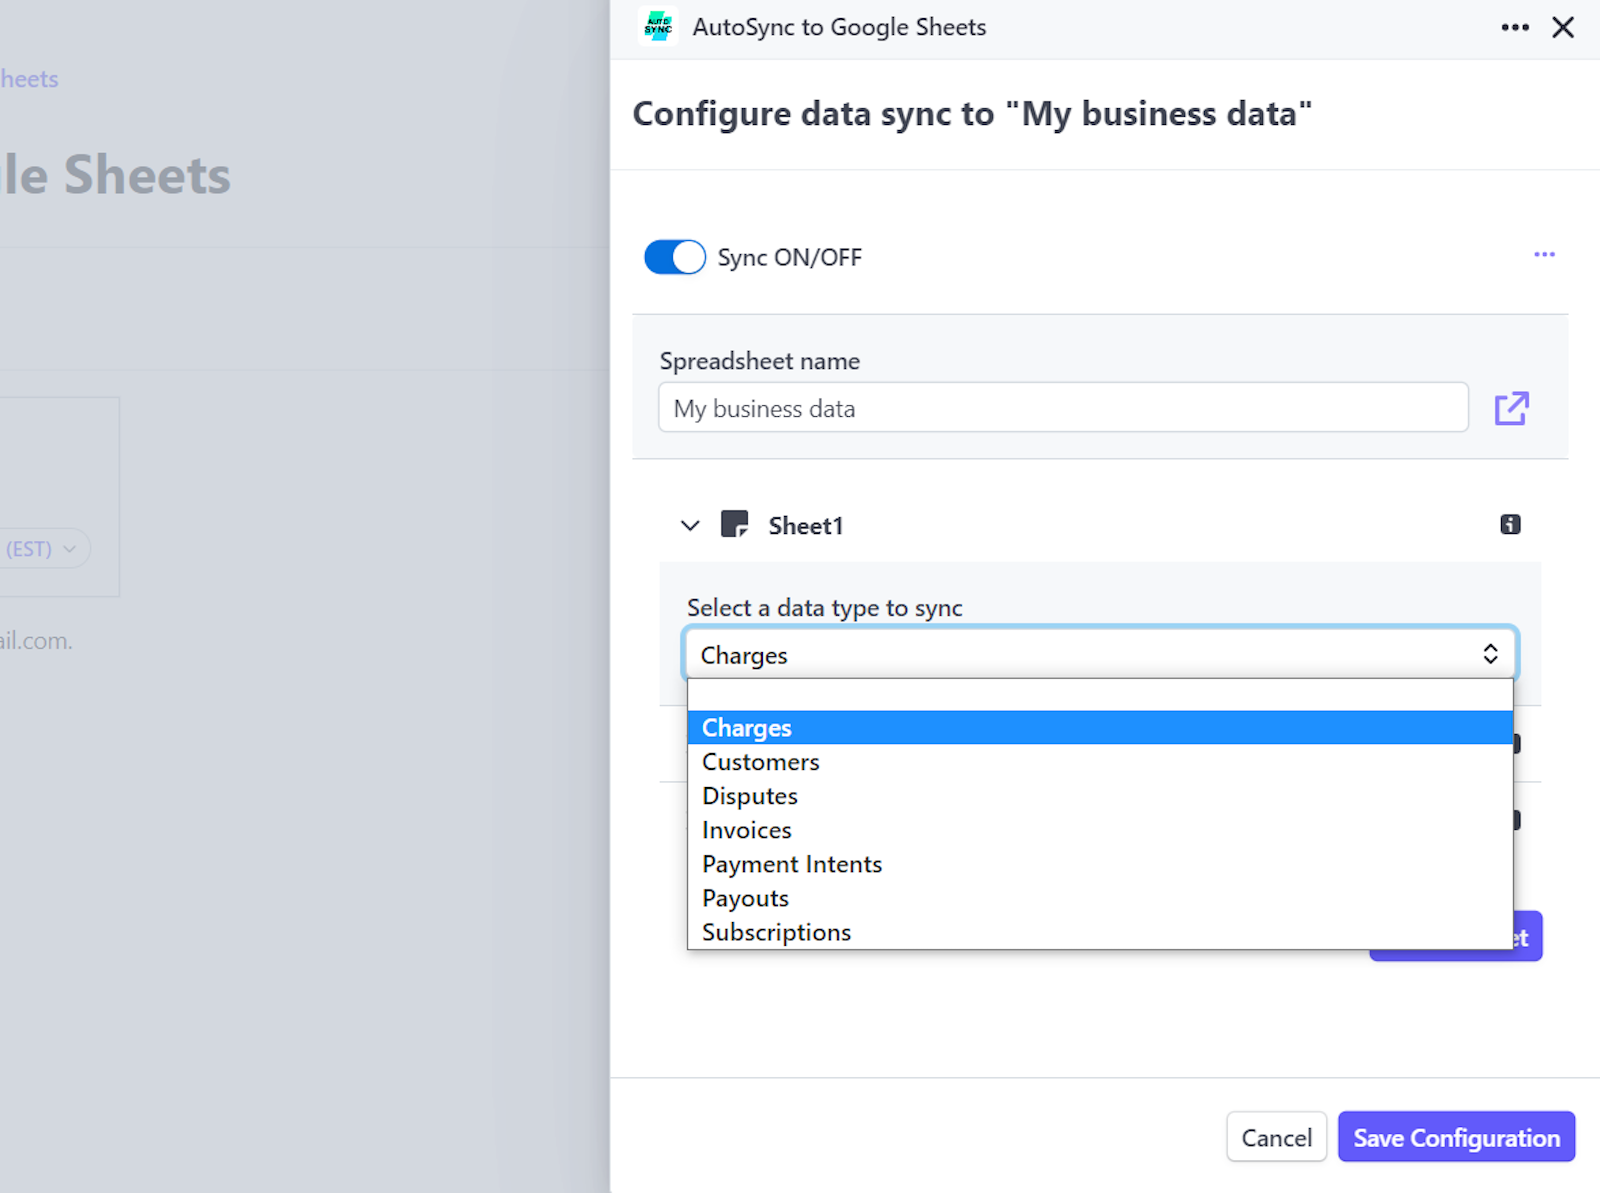Click the Save Configuration button
The width and height of the screenshot is (1600, 1193).
[x=1456, y=1137]
